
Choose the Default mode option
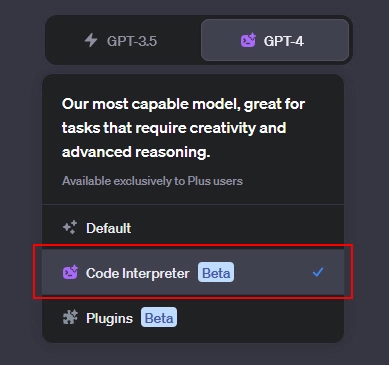pyautogui.click(x=193, y=228)
